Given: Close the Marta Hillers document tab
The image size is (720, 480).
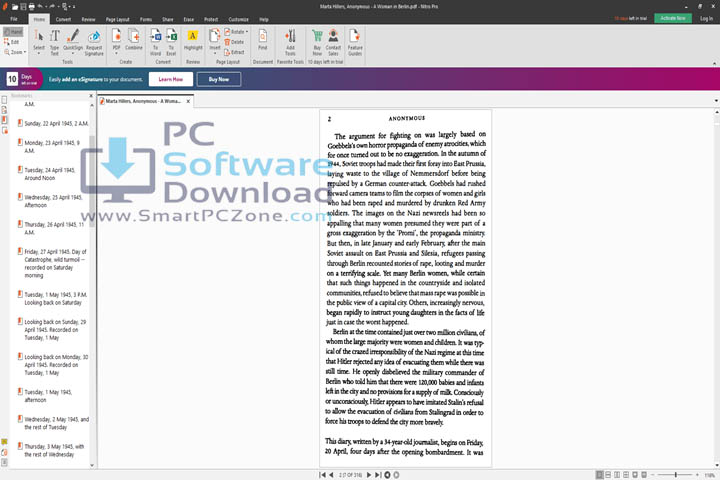Looking at the screenshot, I should tap(188, 101).
